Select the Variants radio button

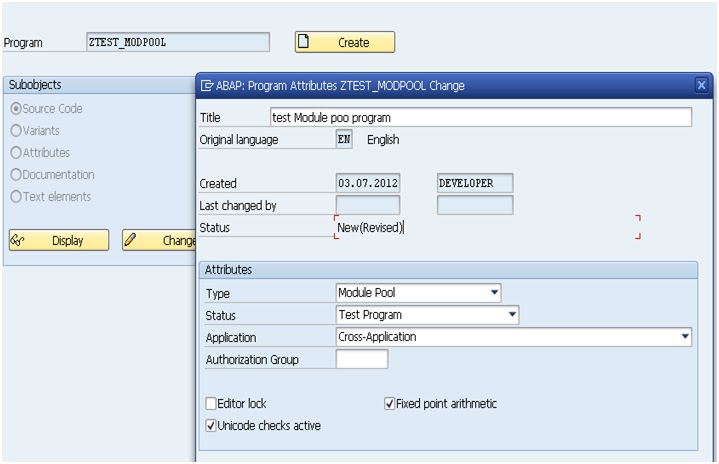pos(16,131)
